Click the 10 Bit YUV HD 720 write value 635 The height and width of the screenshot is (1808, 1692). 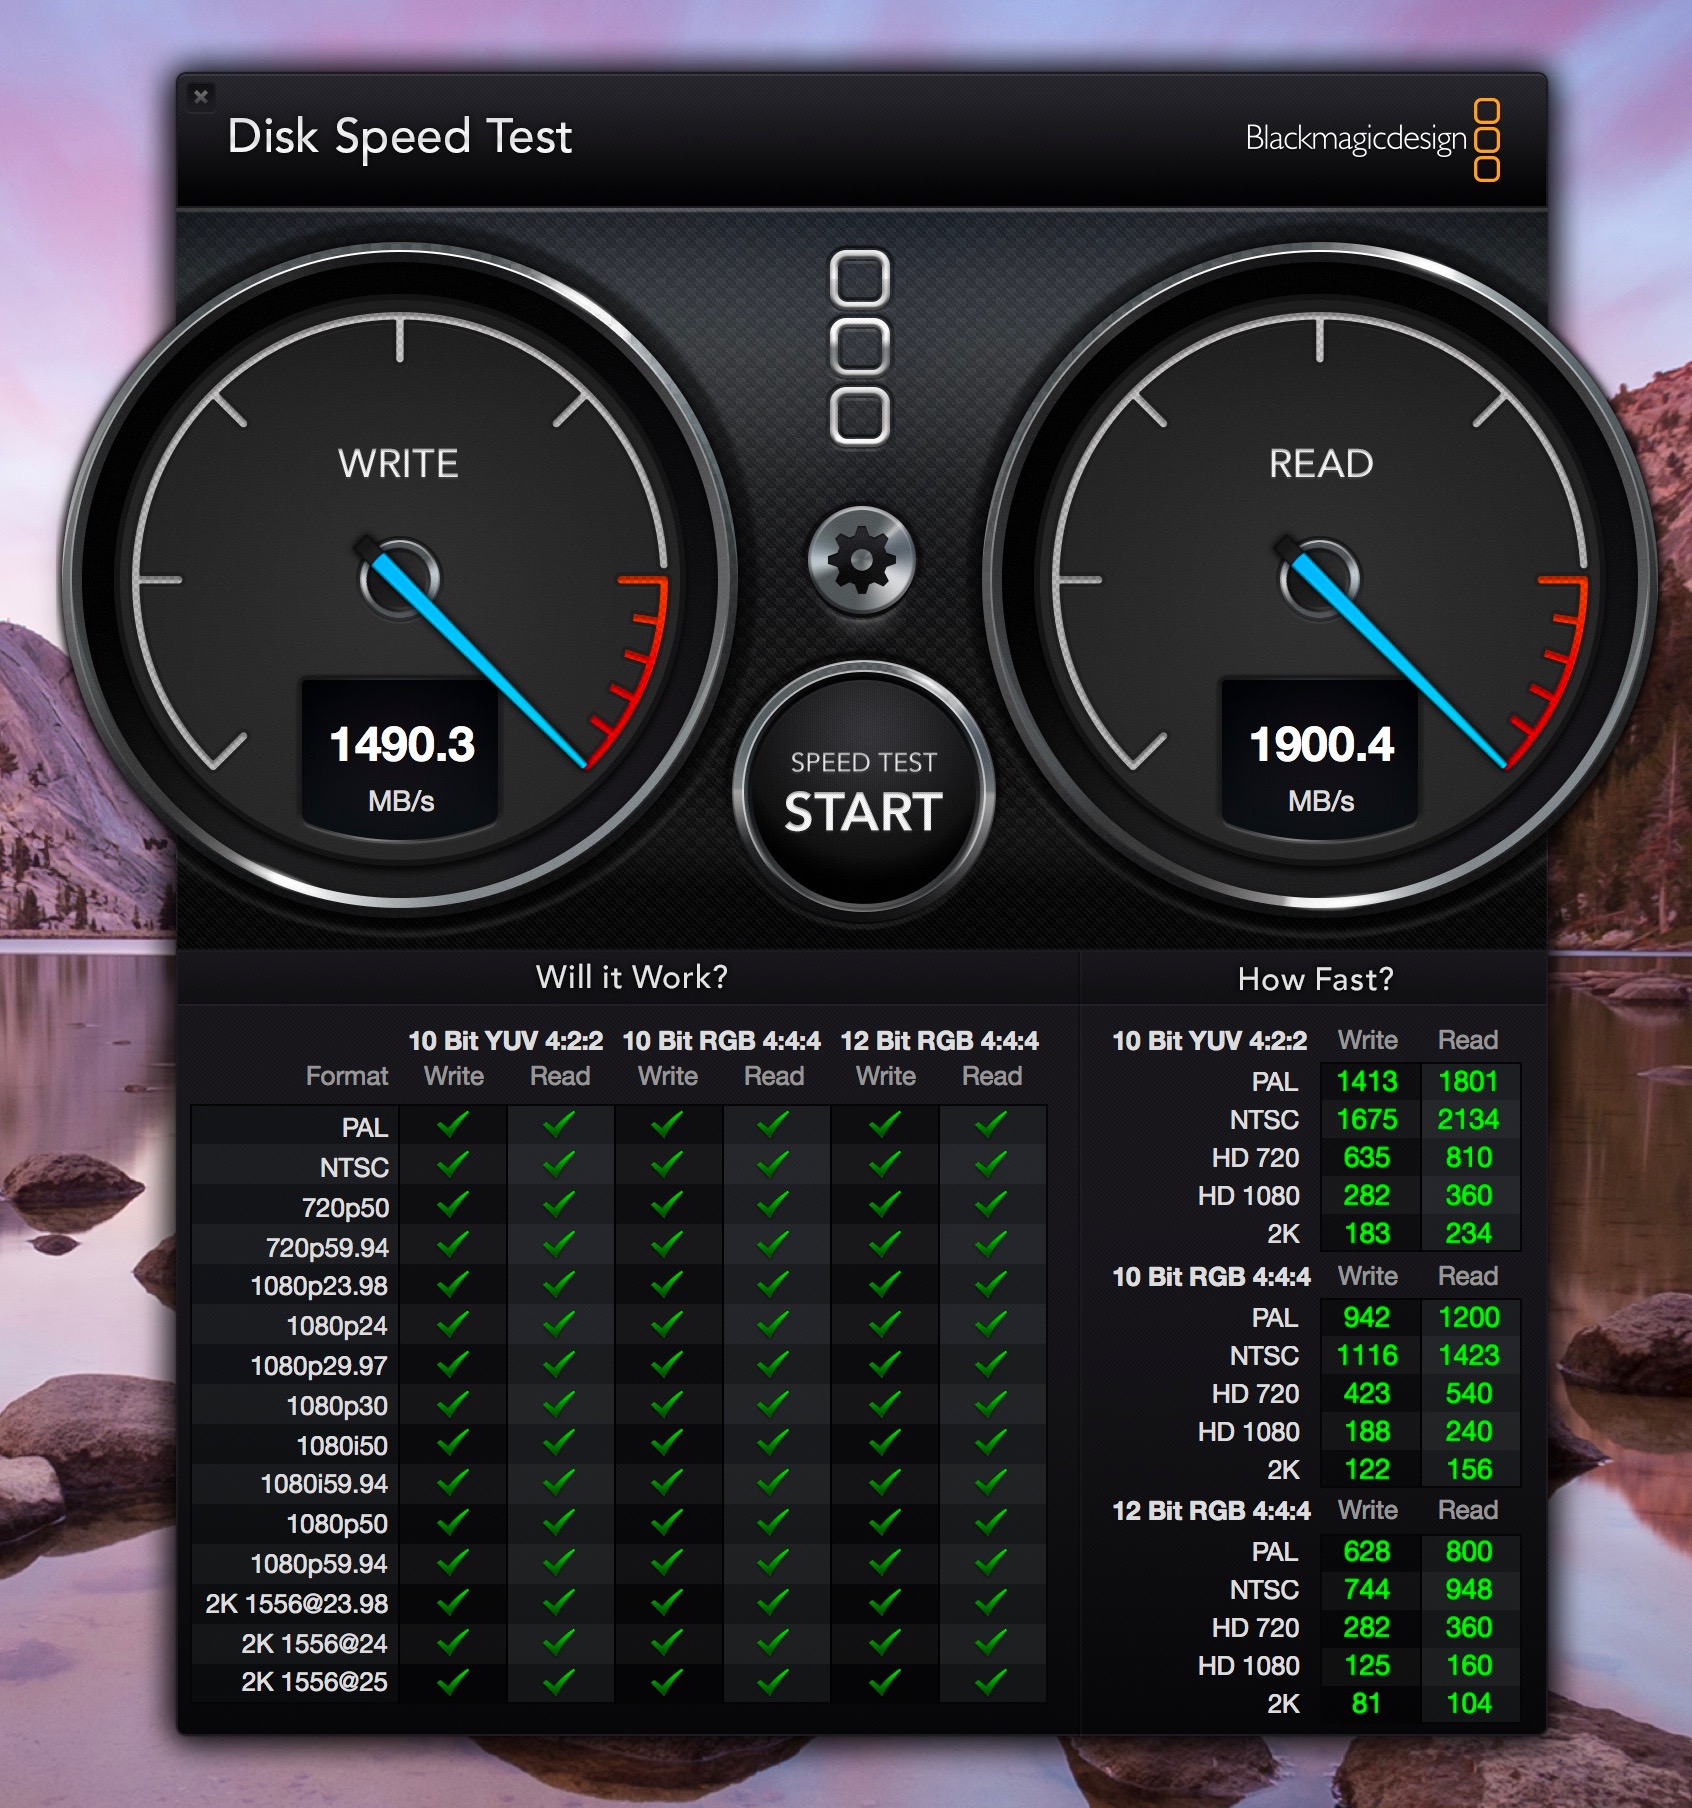click(1367, 1157)
